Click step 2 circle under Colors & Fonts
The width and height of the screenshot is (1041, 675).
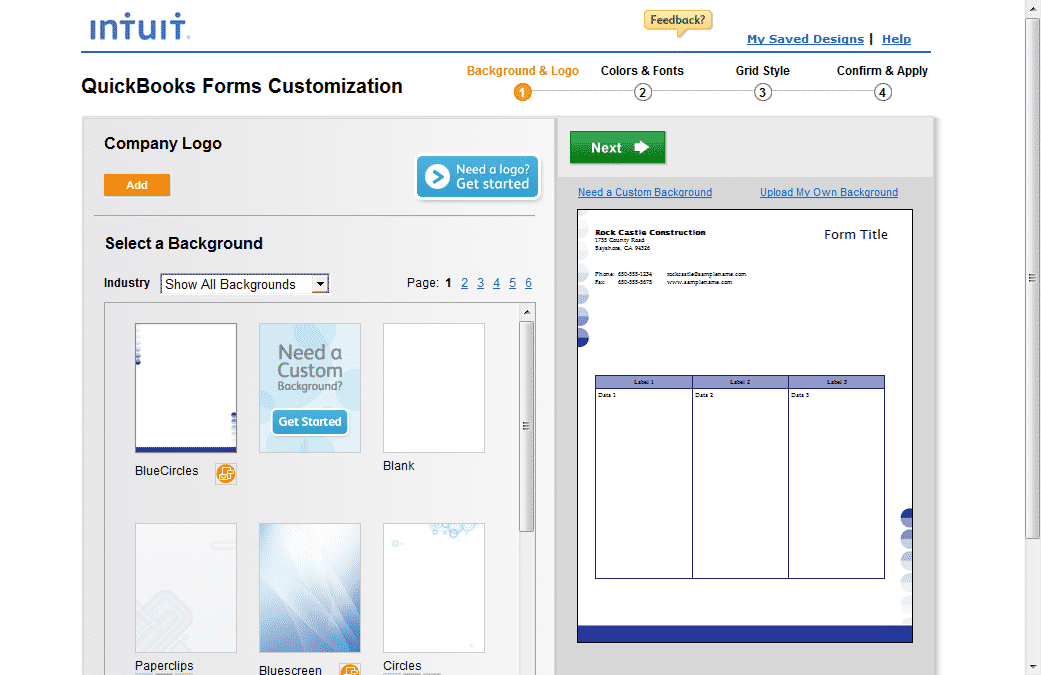tap(642, 92)
